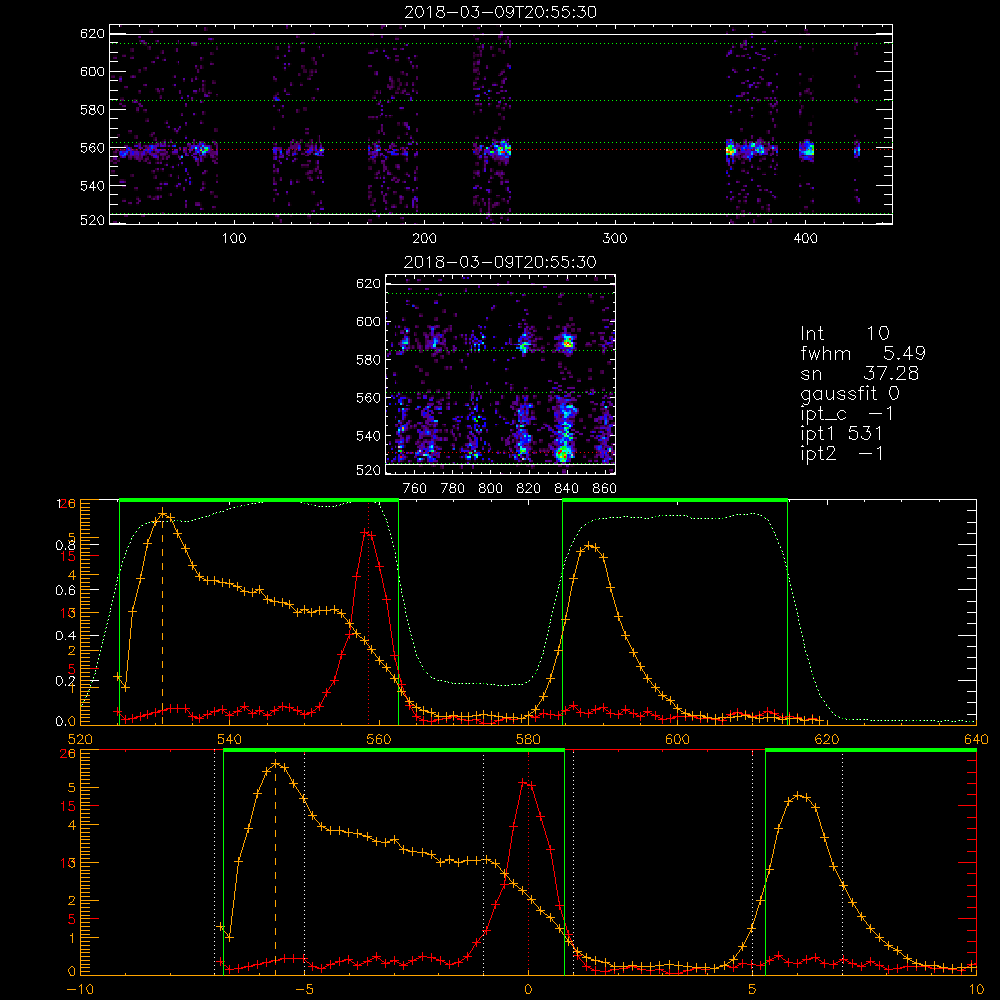Select the 'Int 10' parameter text
This screenshot has height=1000, width=1000.
[x=845, y=333]
